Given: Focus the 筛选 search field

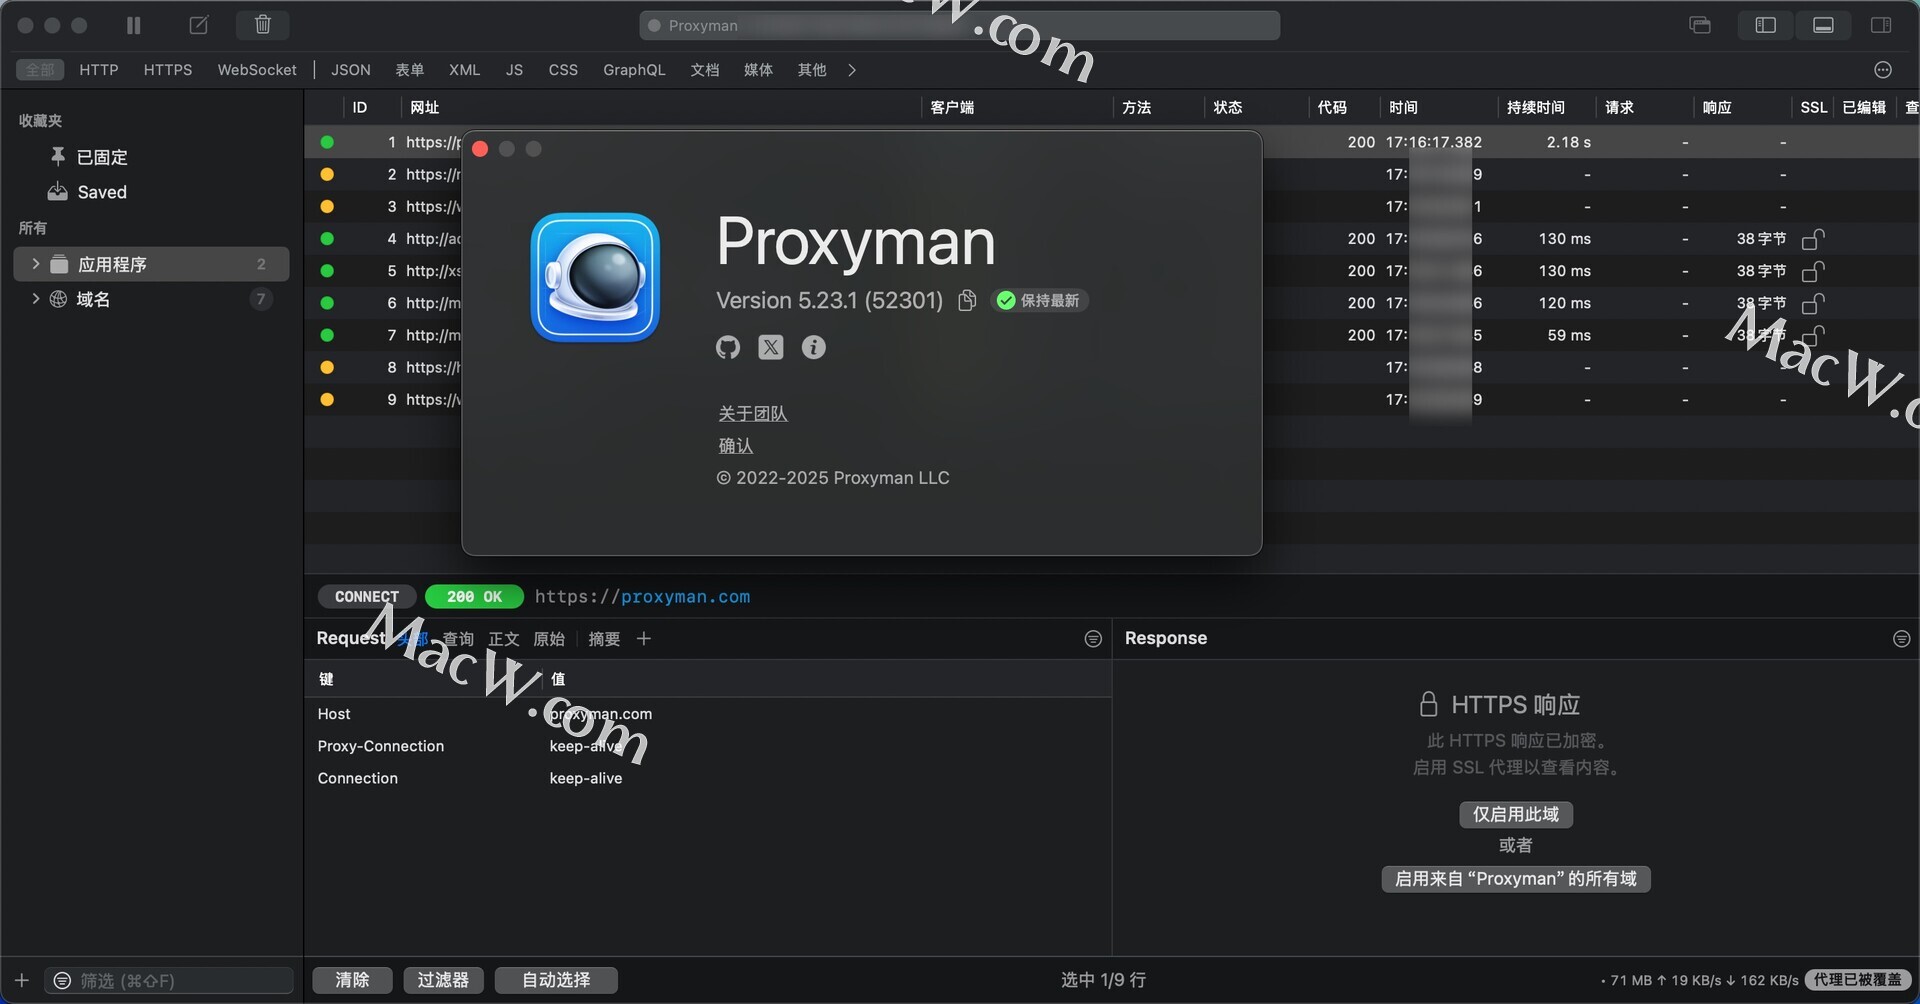Looking at the screenshot, I should [169, 981].
